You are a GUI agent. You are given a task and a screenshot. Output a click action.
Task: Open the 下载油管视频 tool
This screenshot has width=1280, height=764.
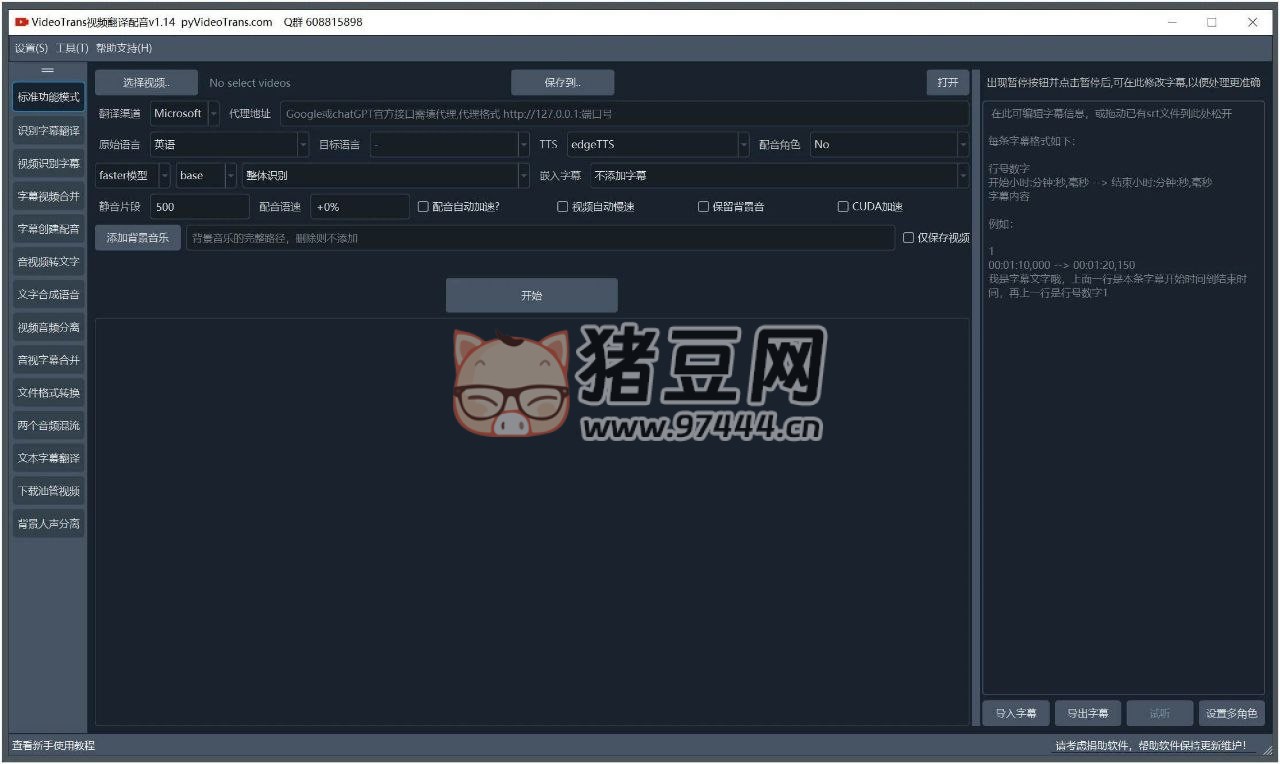(x=48, y=491)
